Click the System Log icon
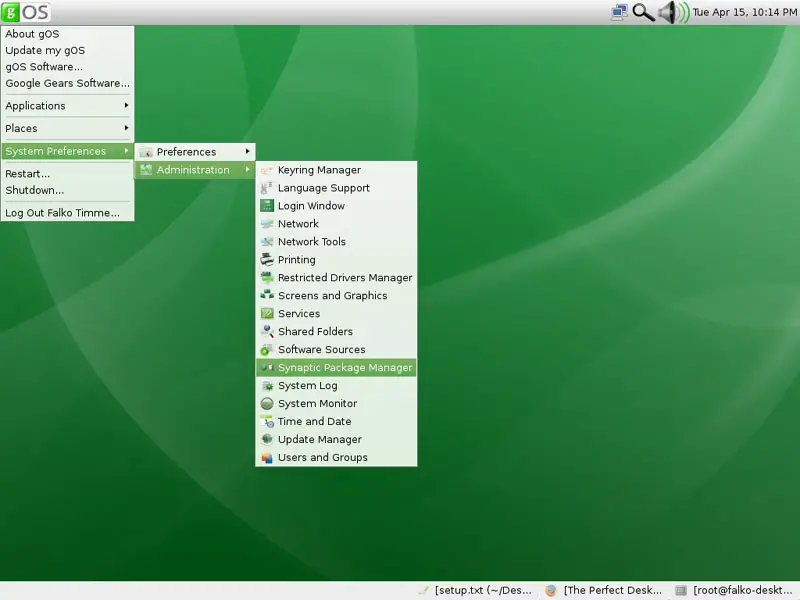This screenshot has width=800, height=600. (x=267, y=385)
